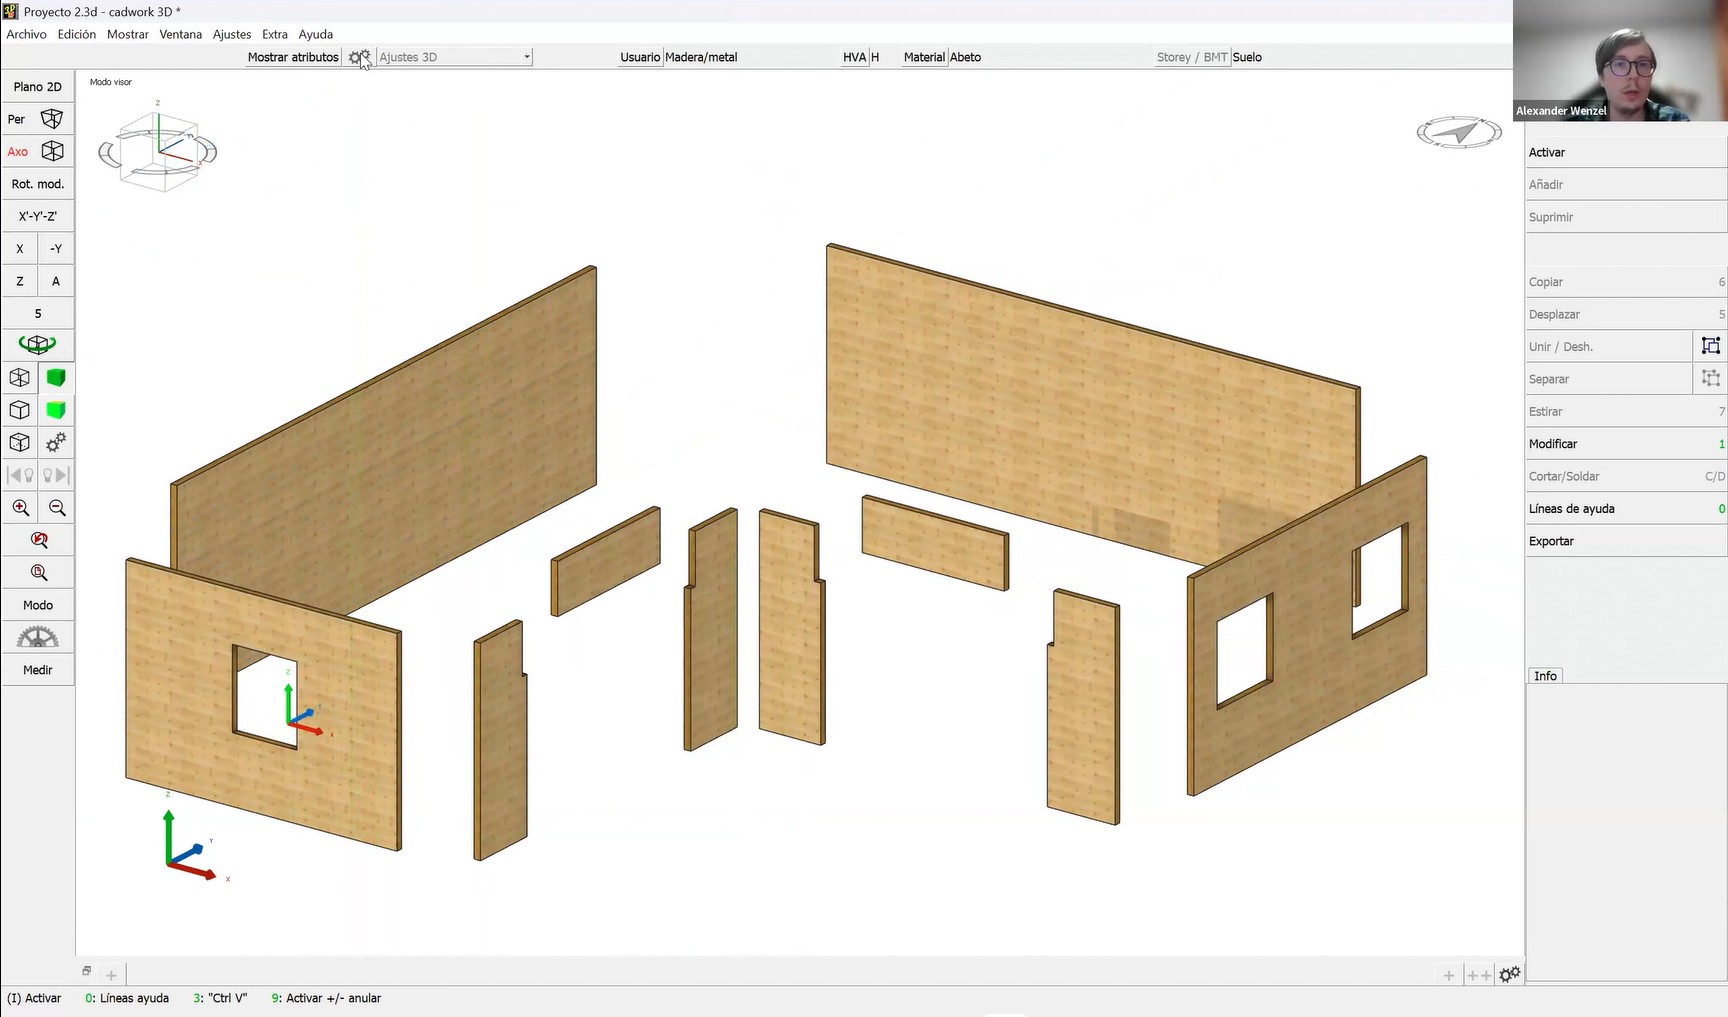Zoom in with the plus magnifier
The image size is (1728, 1017).
(20, 508)
